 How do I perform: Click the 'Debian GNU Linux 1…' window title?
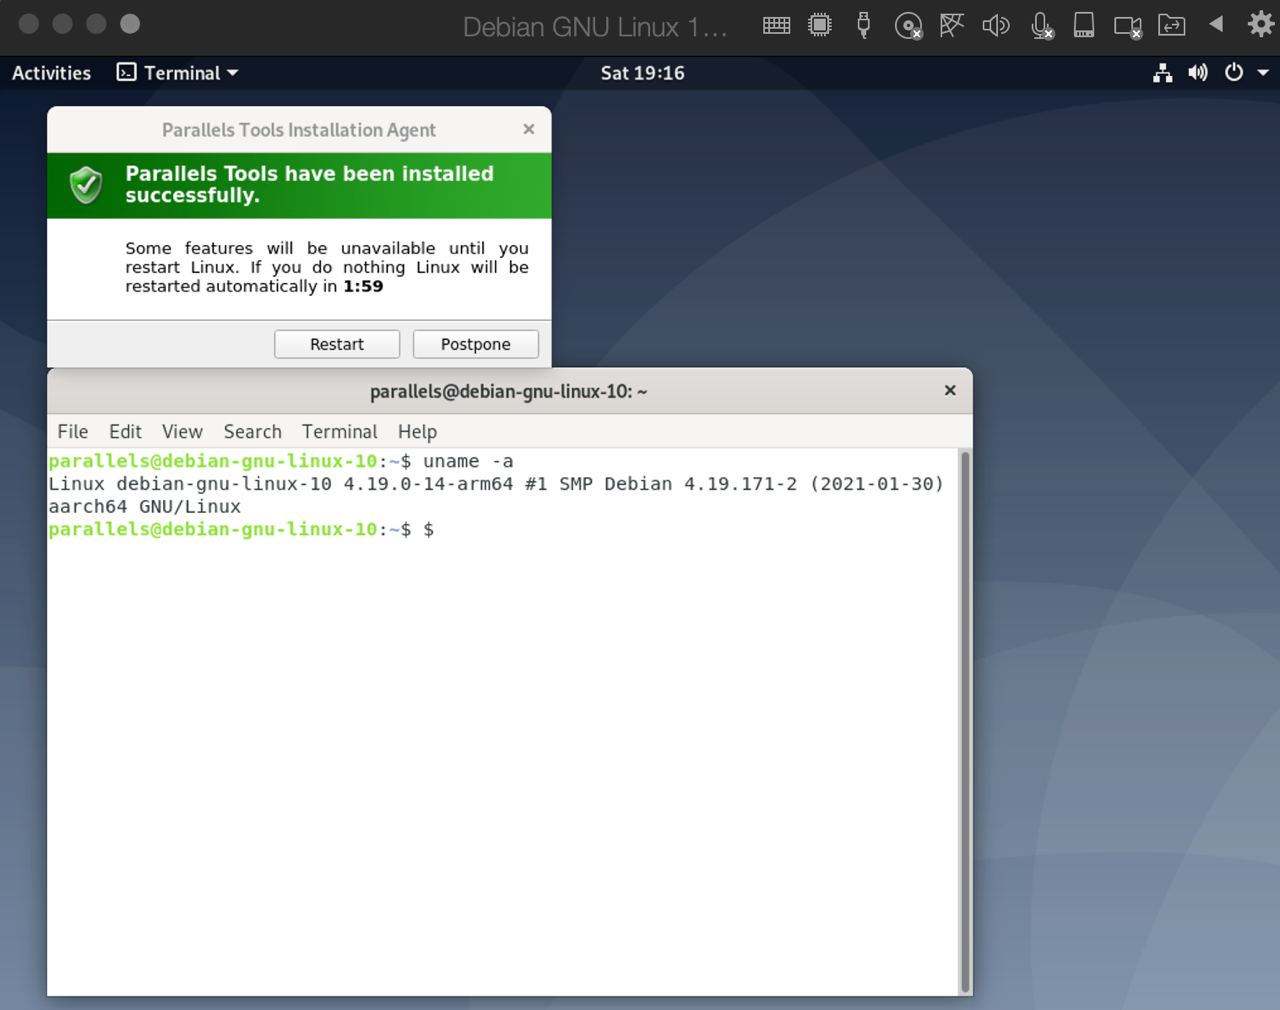pyautogui.click(x=595, y=27)
